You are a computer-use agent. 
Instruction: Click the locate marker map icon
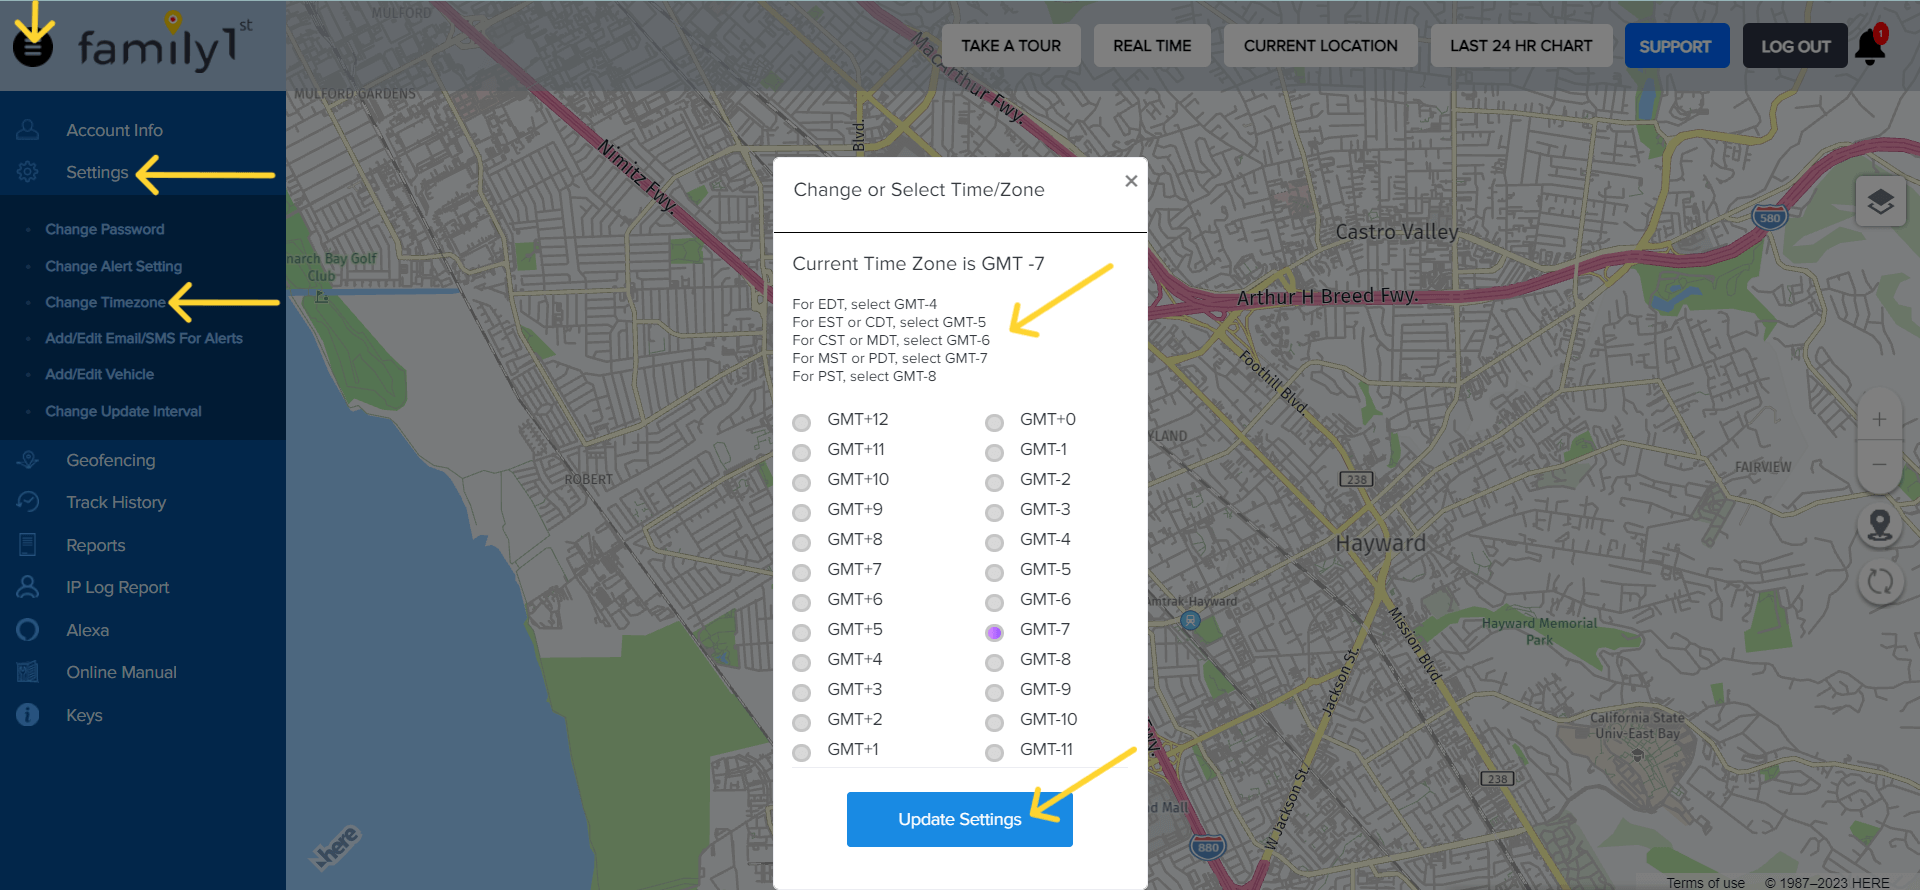[1880, 525]
